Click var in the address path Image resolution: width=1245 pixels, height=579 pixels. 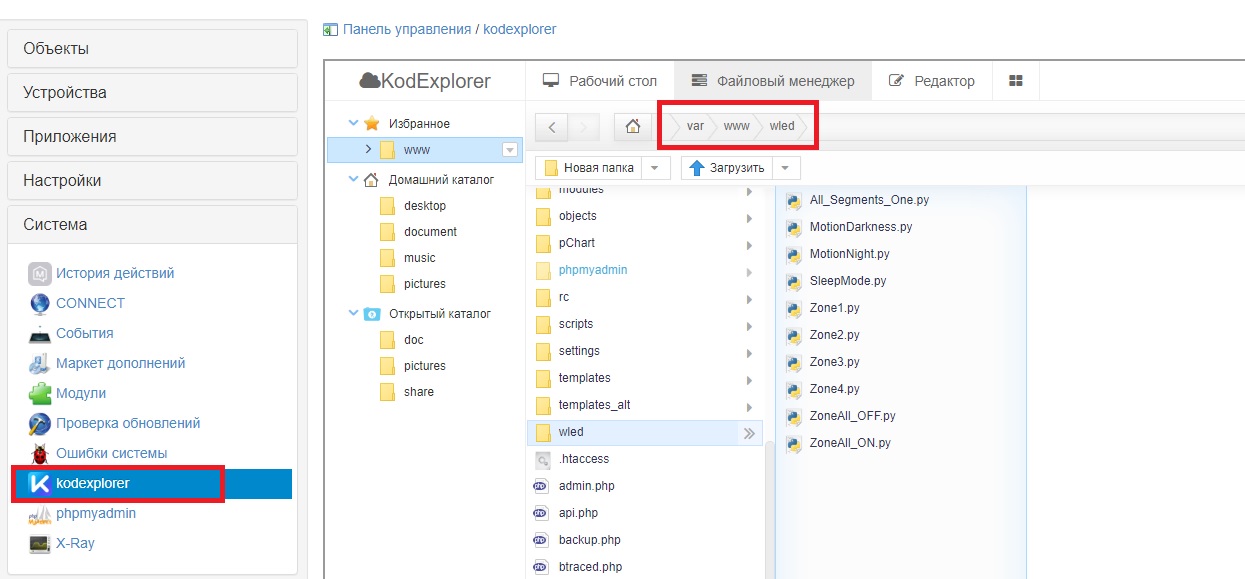(x=695, y=127)
